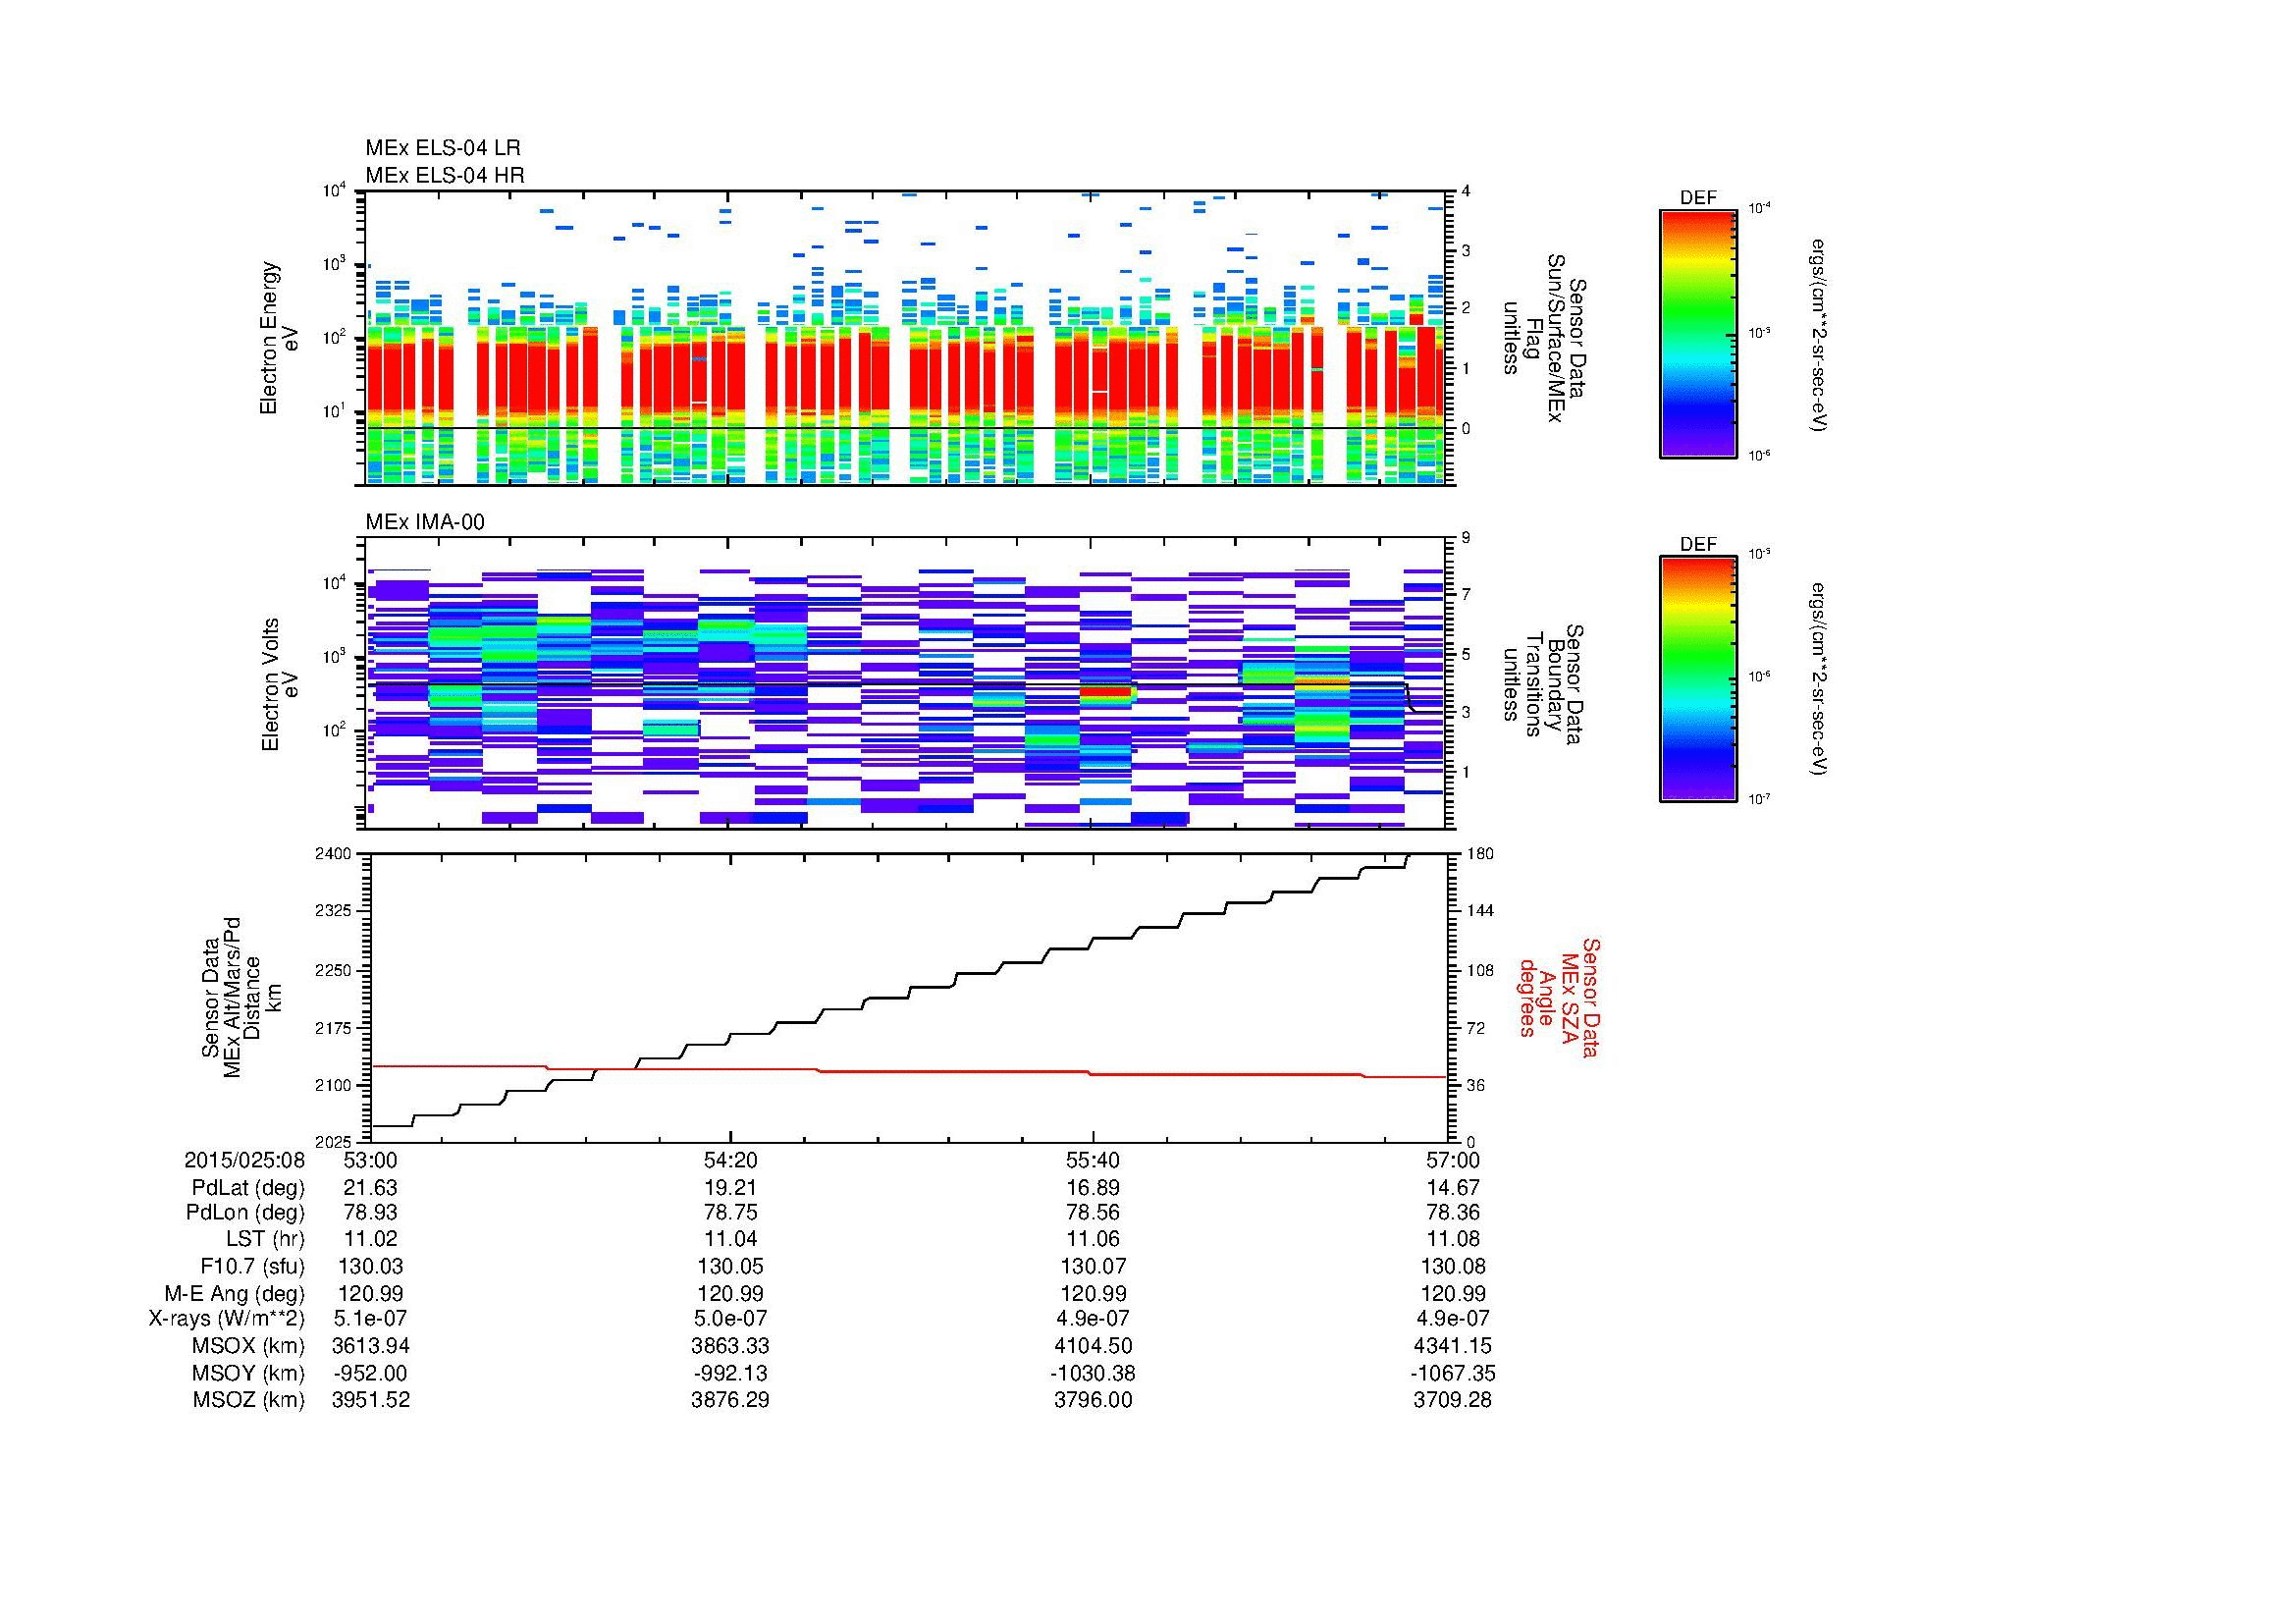
Task: Click the '55:40' time tick label
Action: click(1093, 1160)
